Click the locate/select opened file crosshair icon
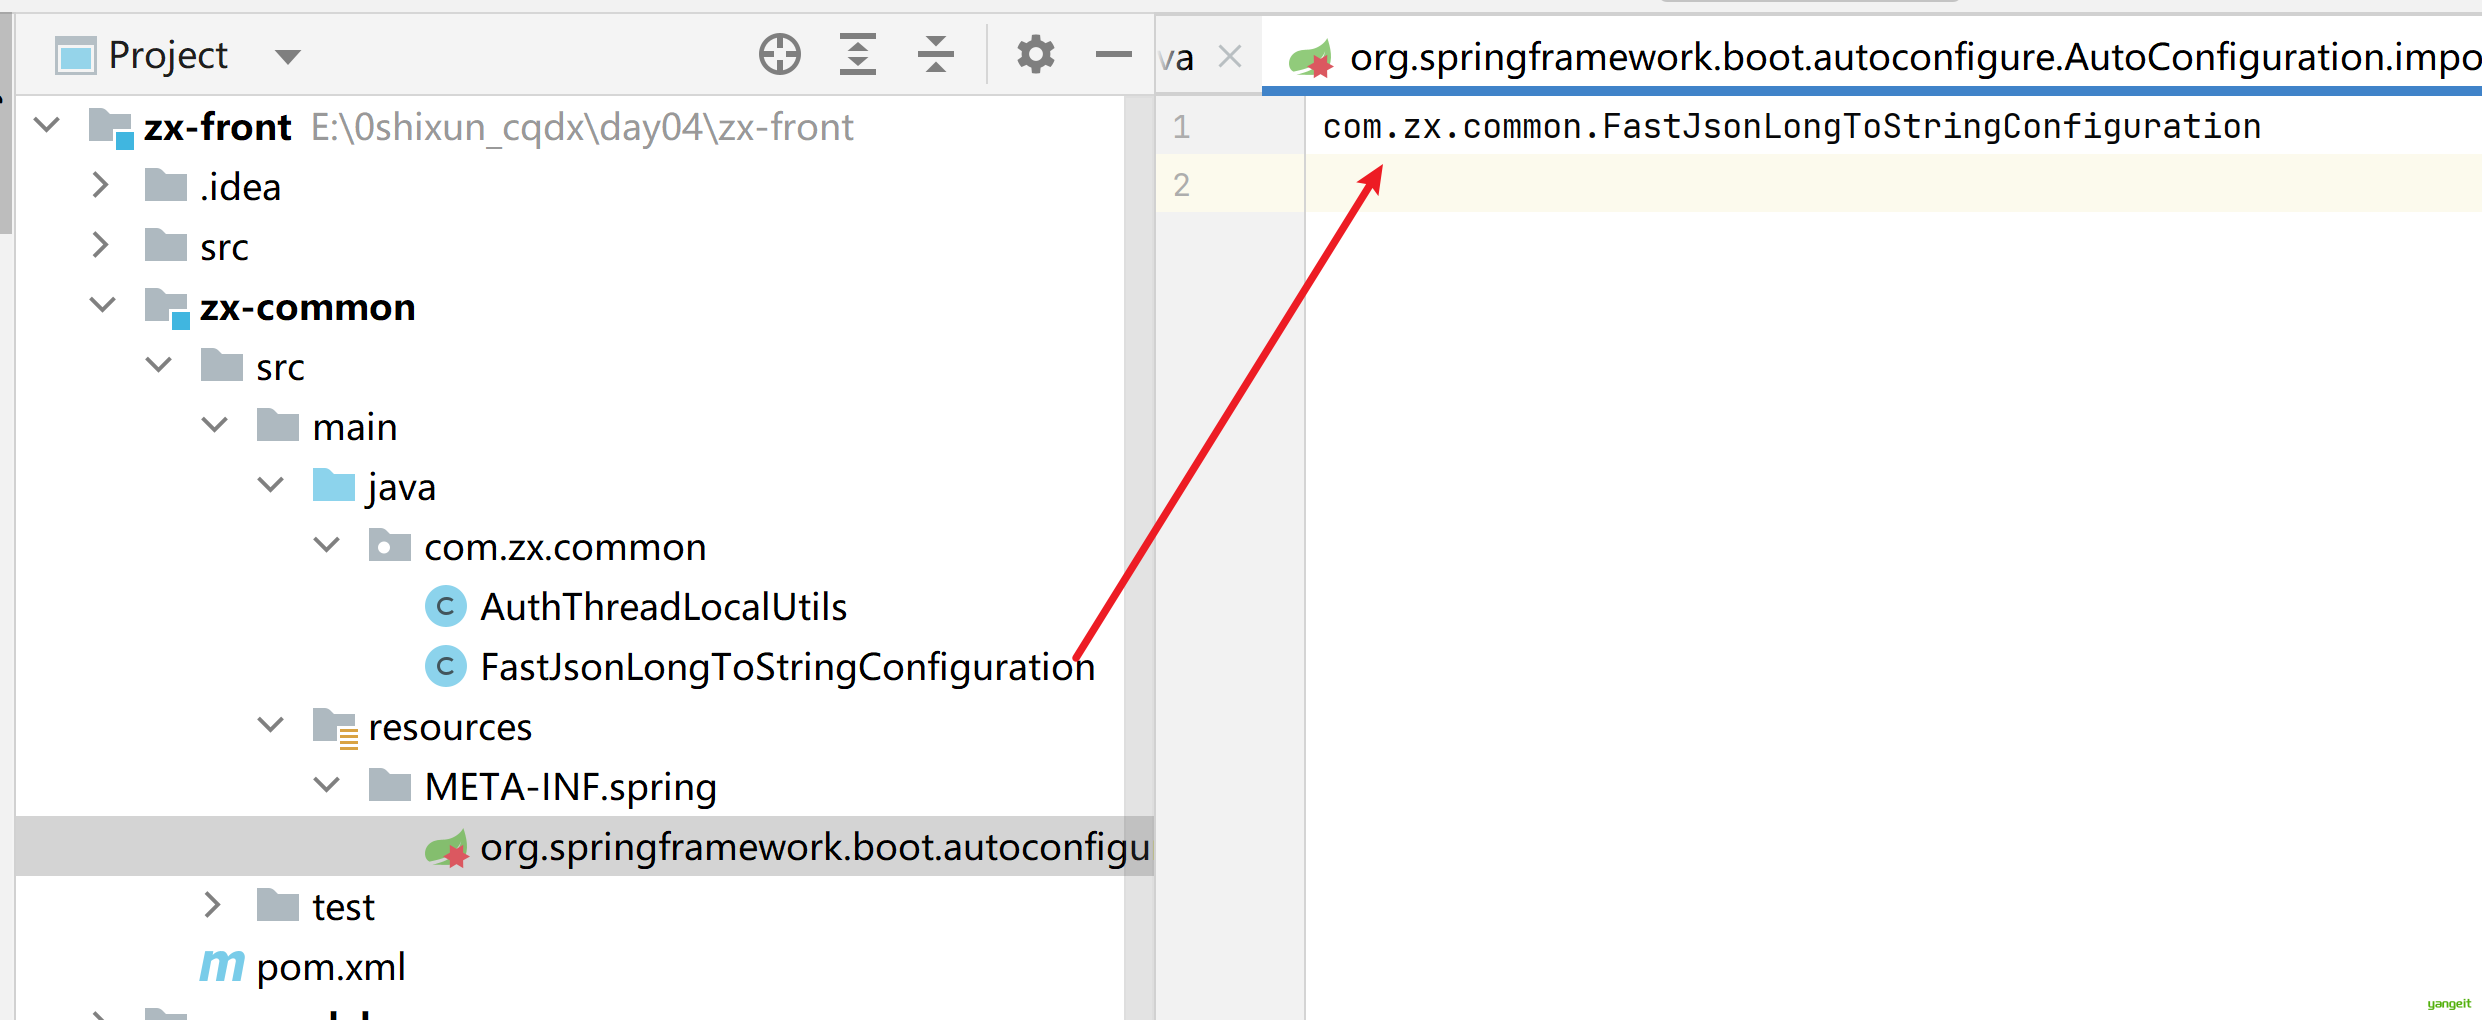Screen dimensions: 2482x1020 tap(779, 55)
